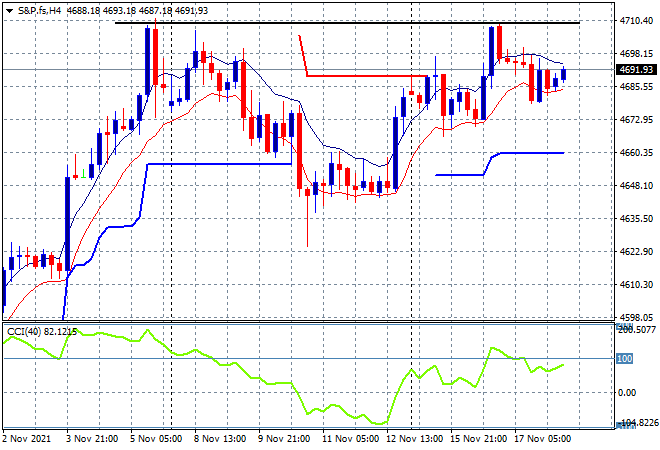Screen dimensions: 660x450
Task: Click the 4698.15 price axis label
Action: [x=636, y=53]
